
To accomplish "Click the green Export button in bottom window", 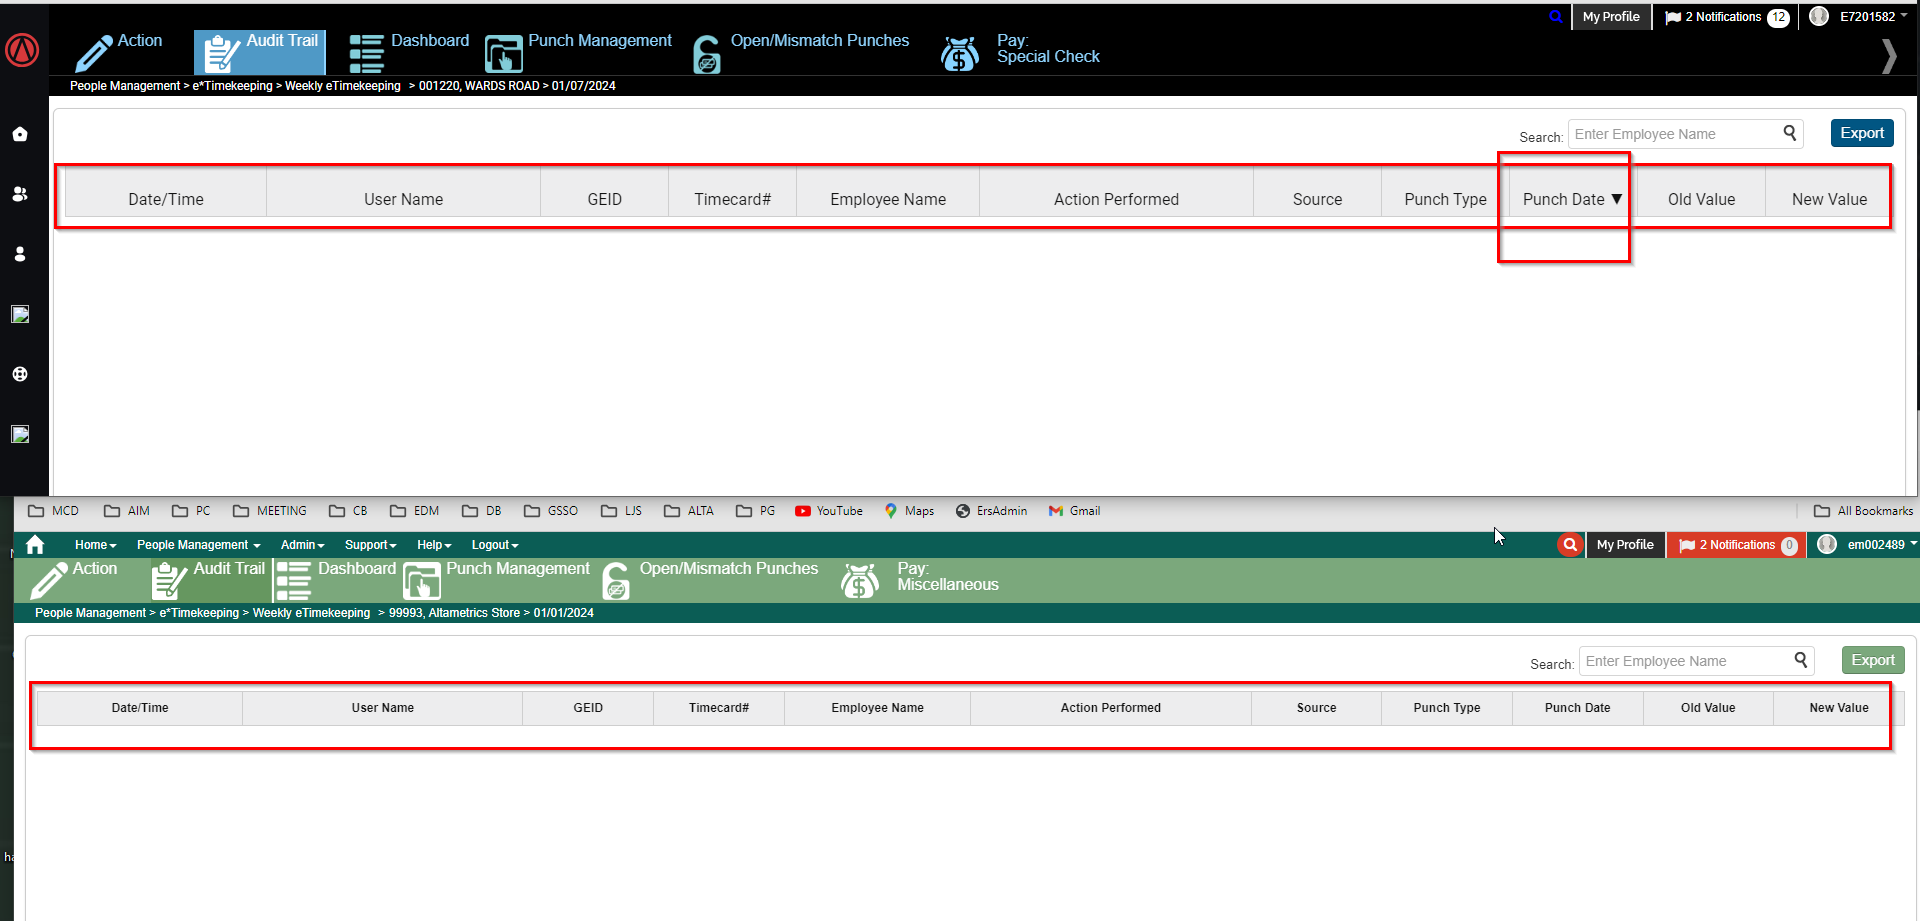I will point(1873,660).
